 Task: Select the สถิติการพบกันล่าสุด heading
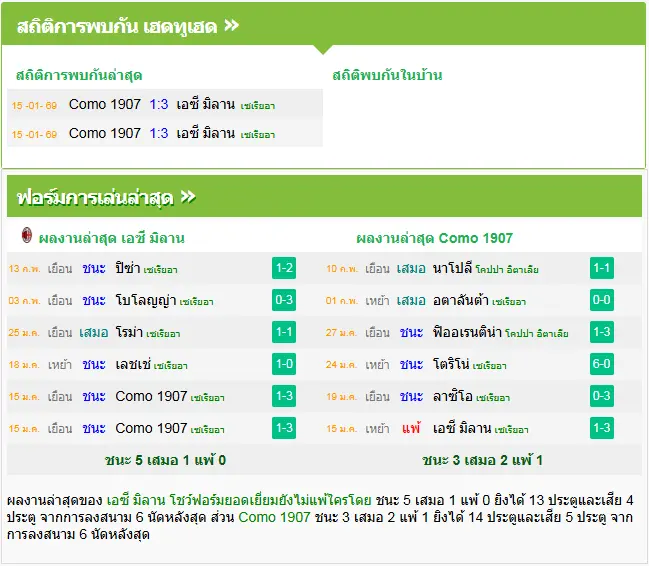[x=79, y=75]
